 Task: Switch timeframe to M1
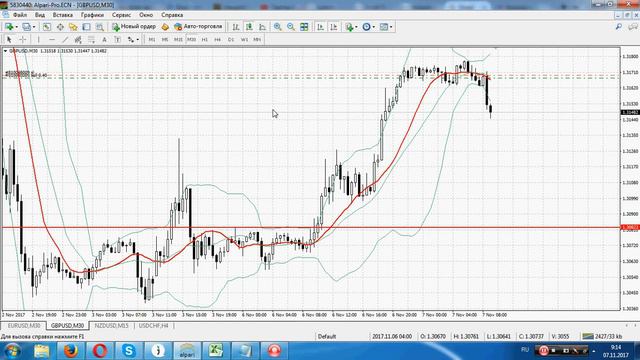click(151, 40)
